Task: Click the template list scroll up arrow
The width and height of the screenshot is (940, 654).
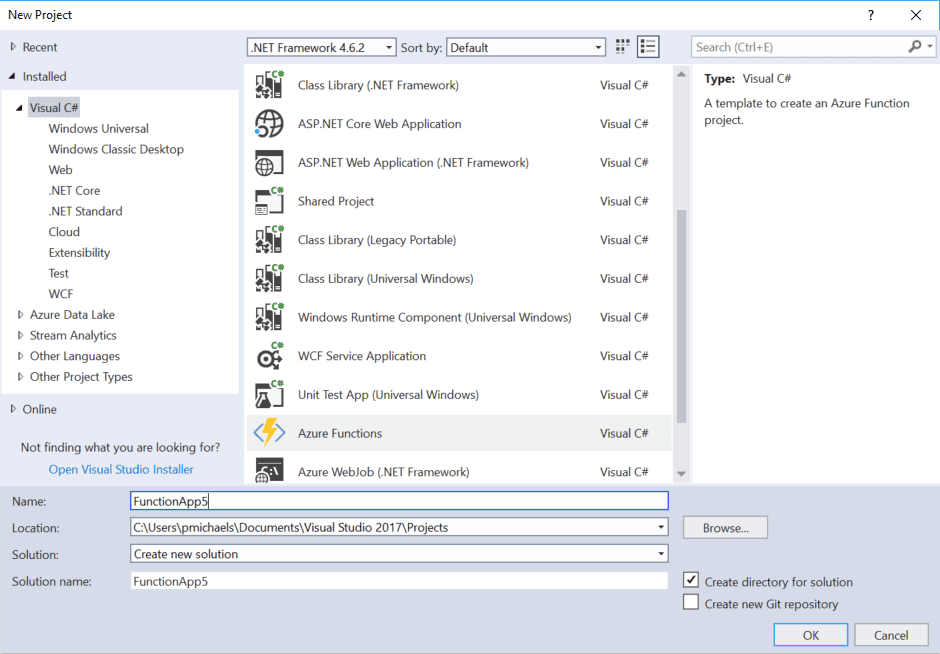Action: coord(681,74)
